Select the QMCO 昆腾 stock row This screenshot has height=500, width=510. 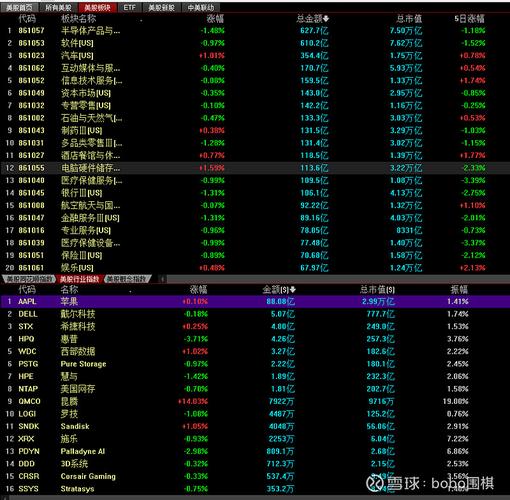(255, 401)
